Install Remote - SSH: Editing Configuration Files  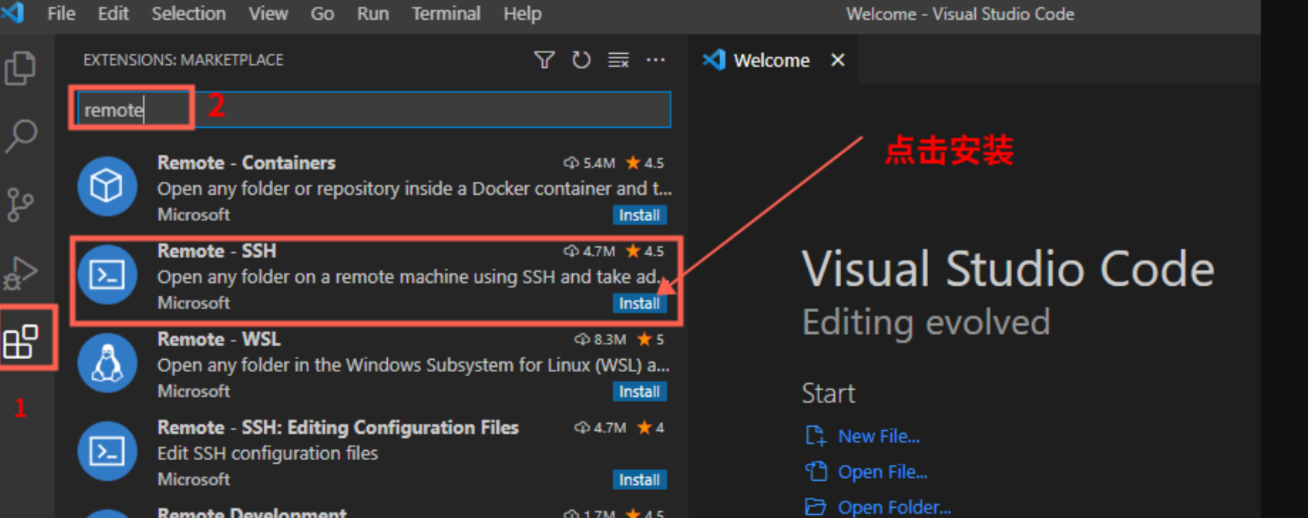(639, 479)
